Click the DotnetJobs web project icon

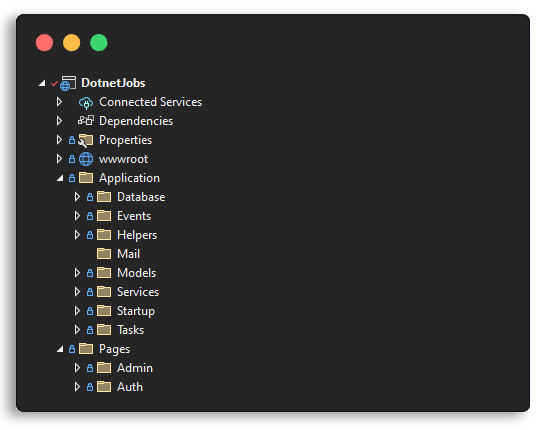pos(68,83)
